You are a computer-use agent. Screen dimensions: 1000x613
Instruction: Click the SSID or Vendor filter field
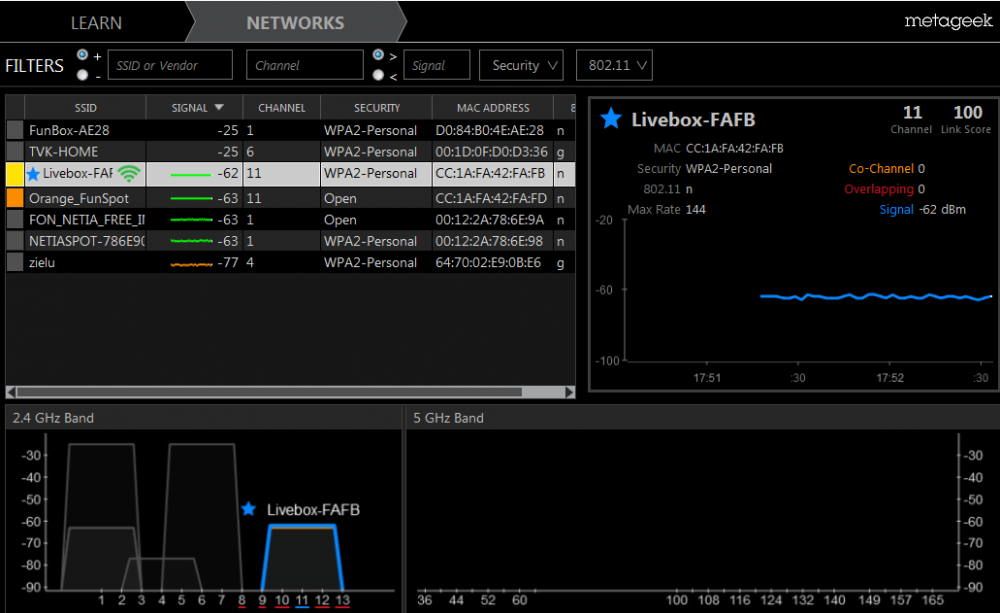point(169,65)
